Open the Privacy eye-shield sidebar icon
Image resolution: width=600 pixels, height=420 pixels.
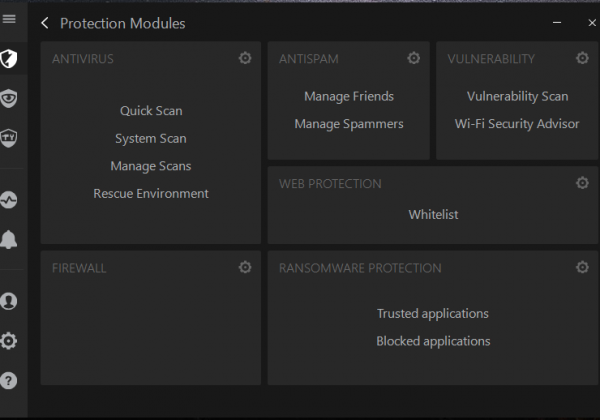click(8, 98)
